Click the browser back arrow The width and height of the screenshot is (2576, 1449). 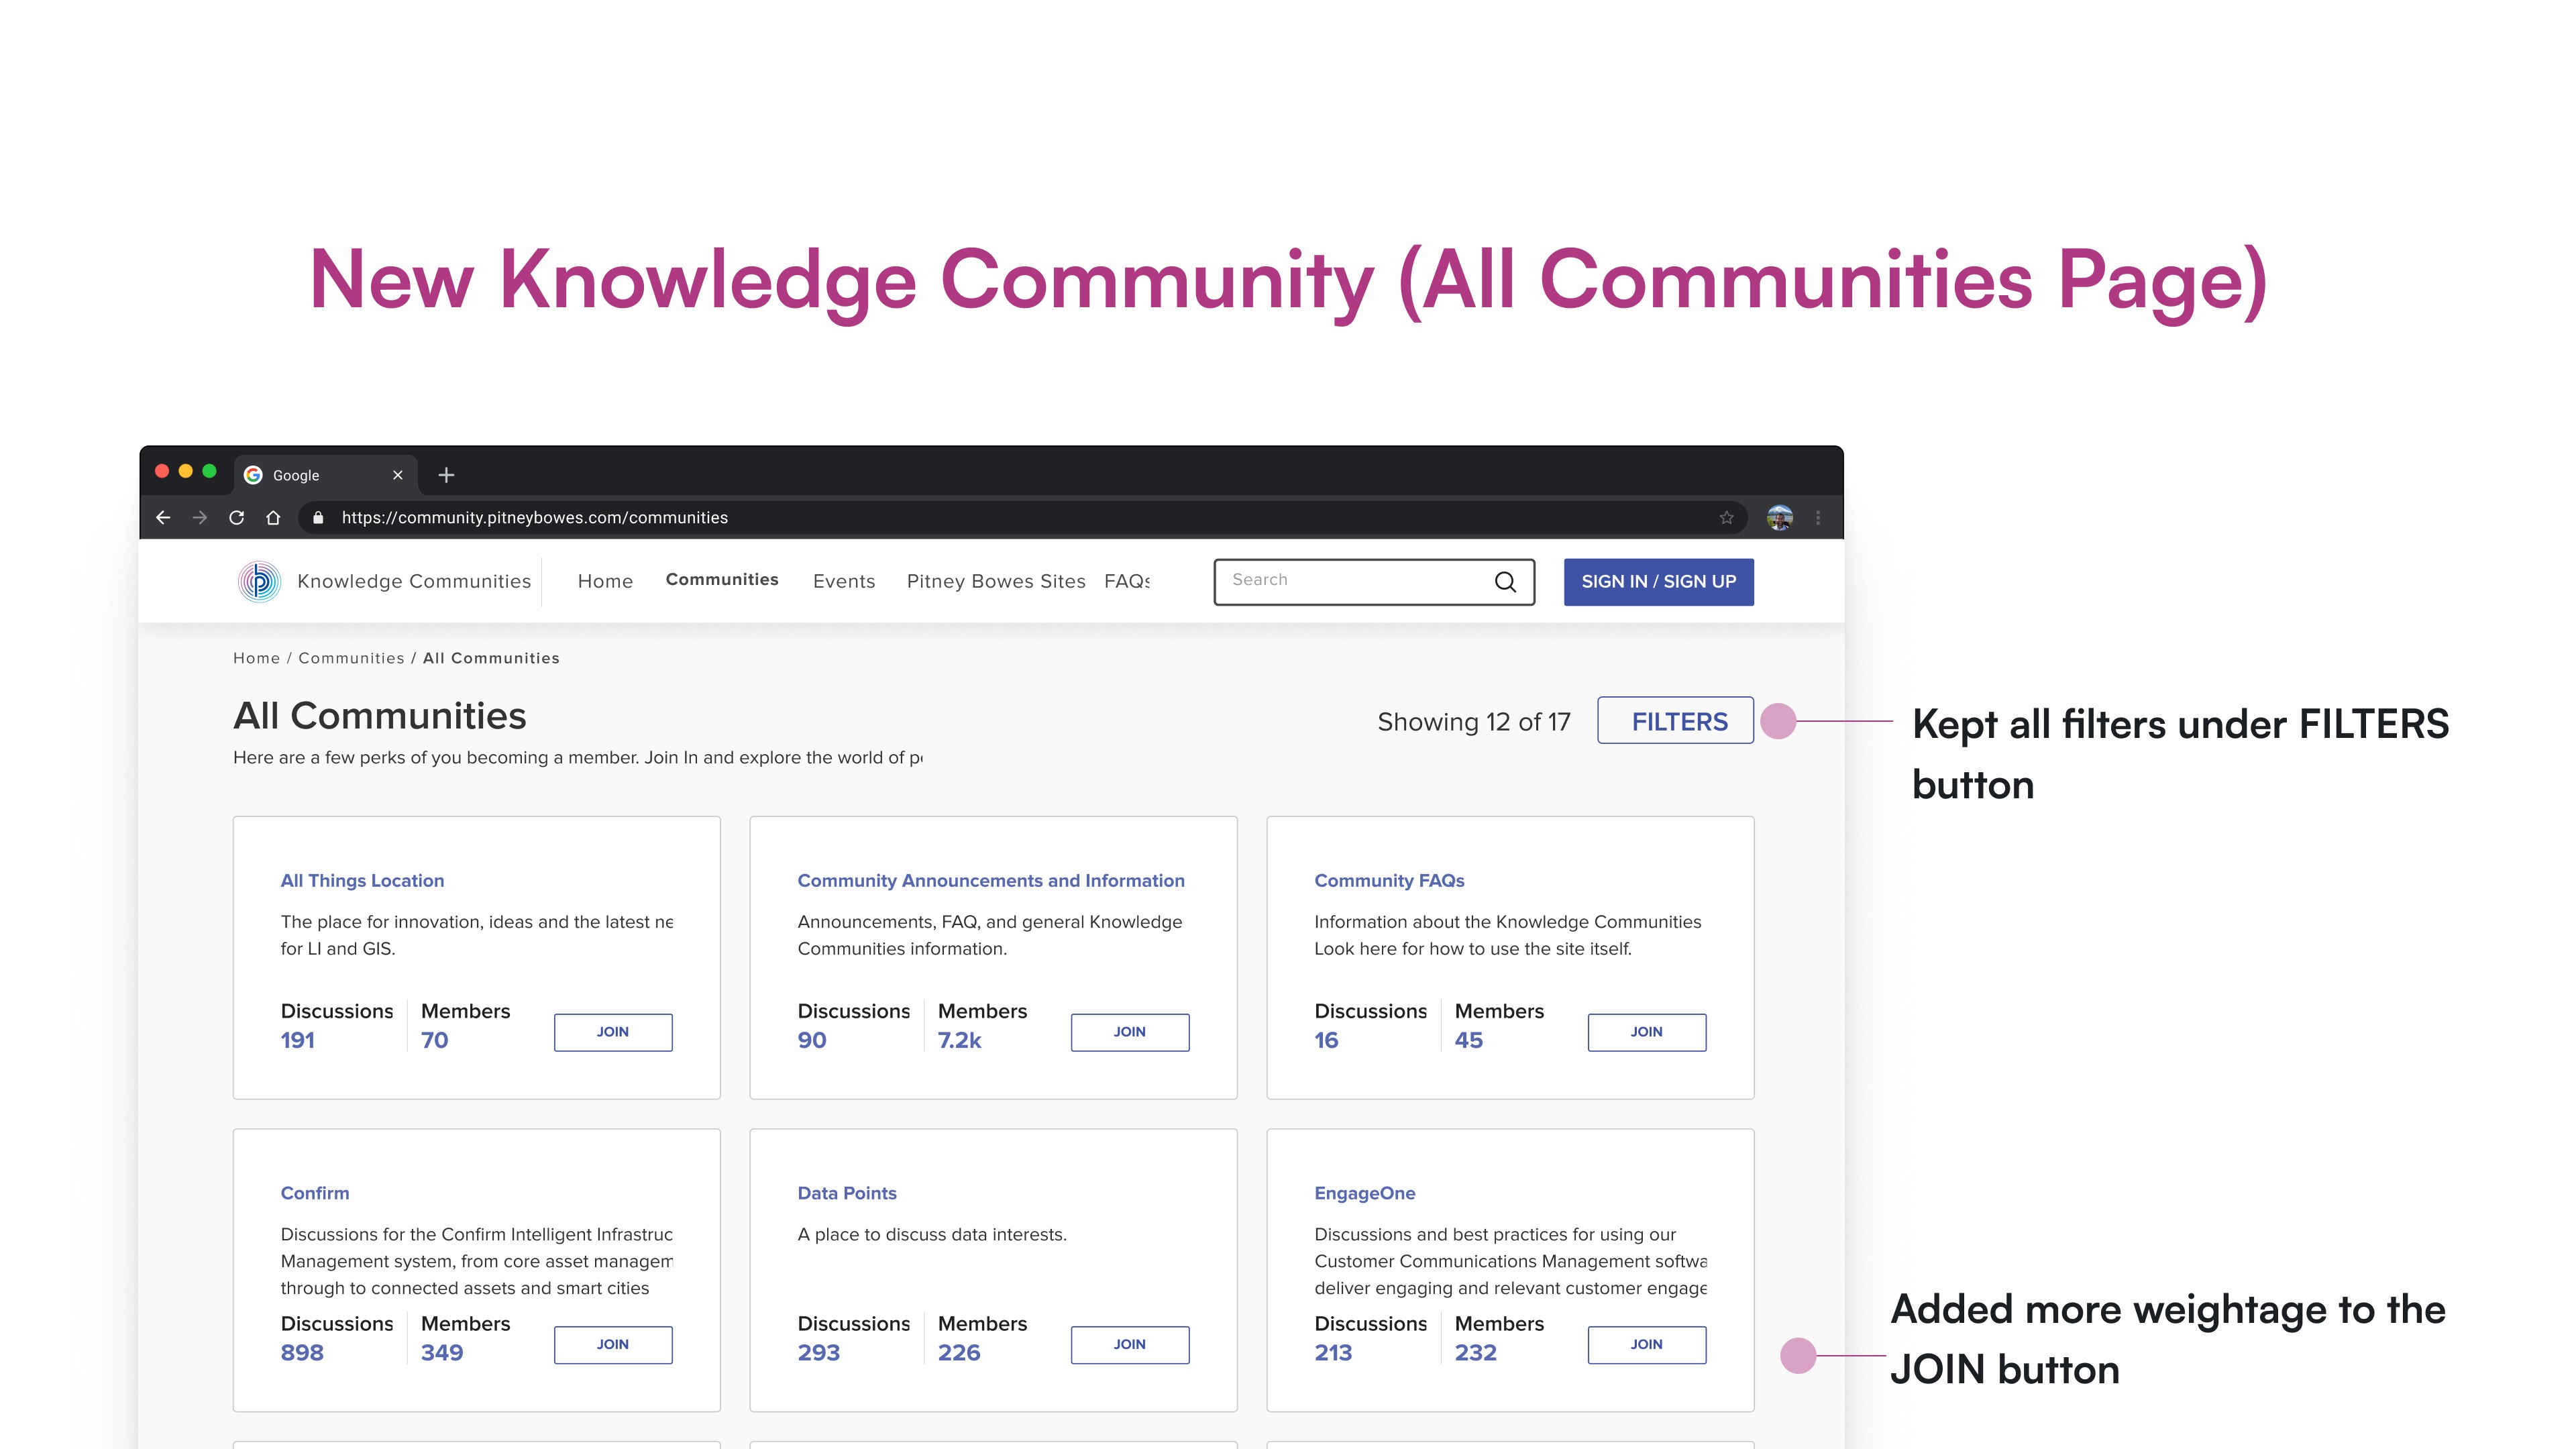(163, 517)
